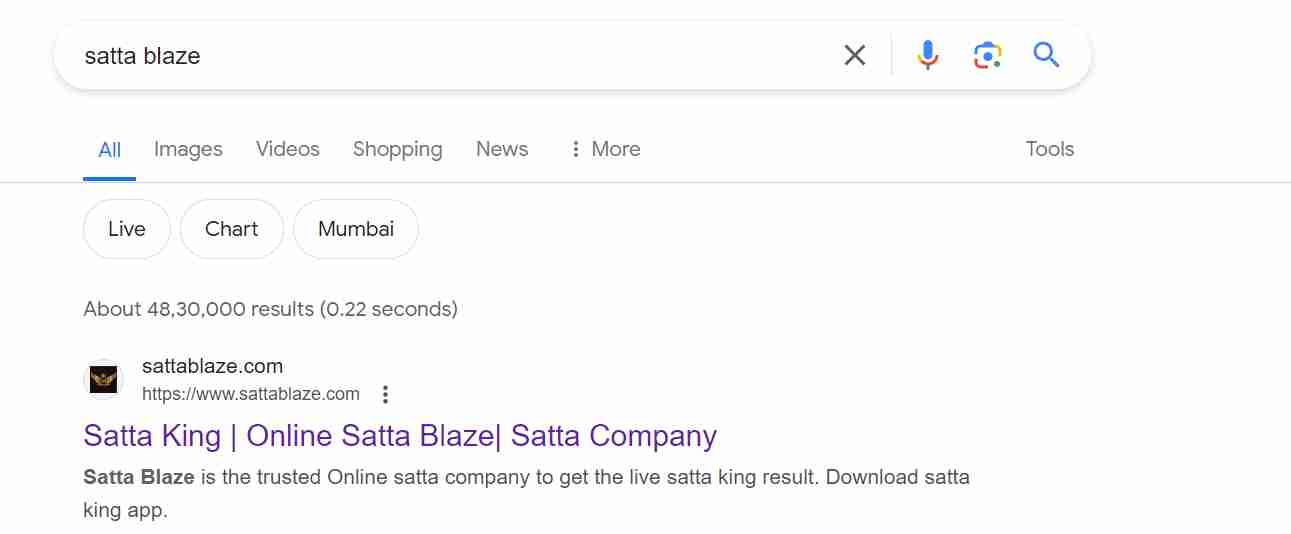The height and width of the screenshot is (534, 1291).
Task: Open search by image with the Lens icon
Action: [987, 55]
